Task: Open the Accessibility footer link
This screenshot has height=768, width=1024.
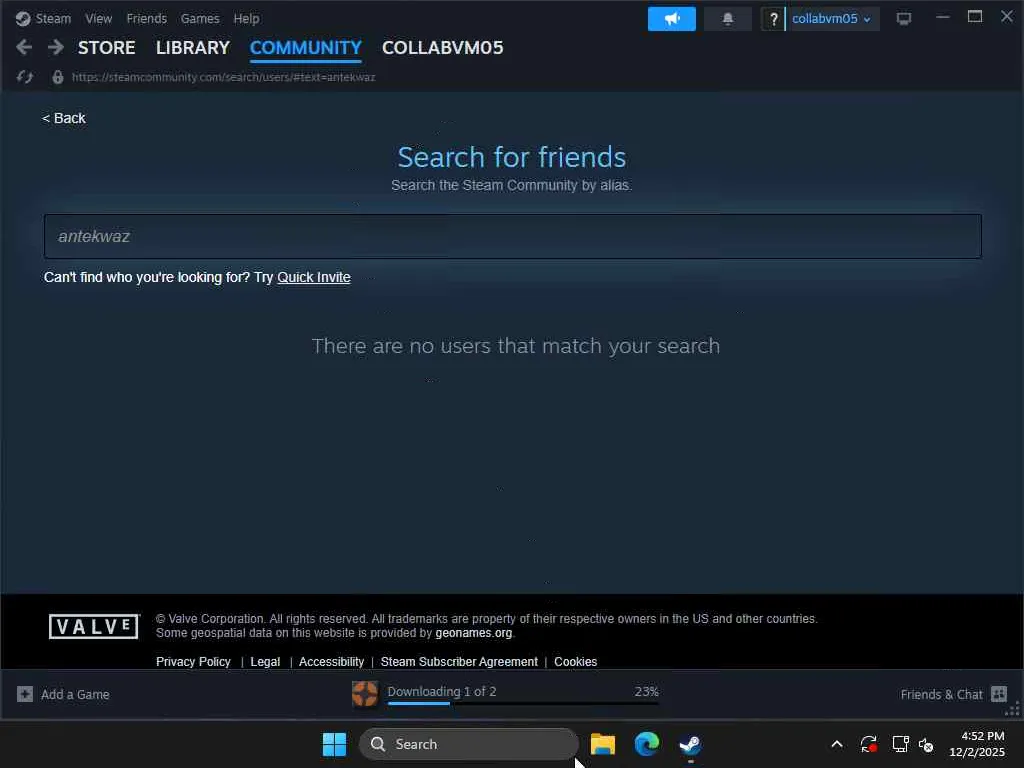Action: tap(332, 662)
